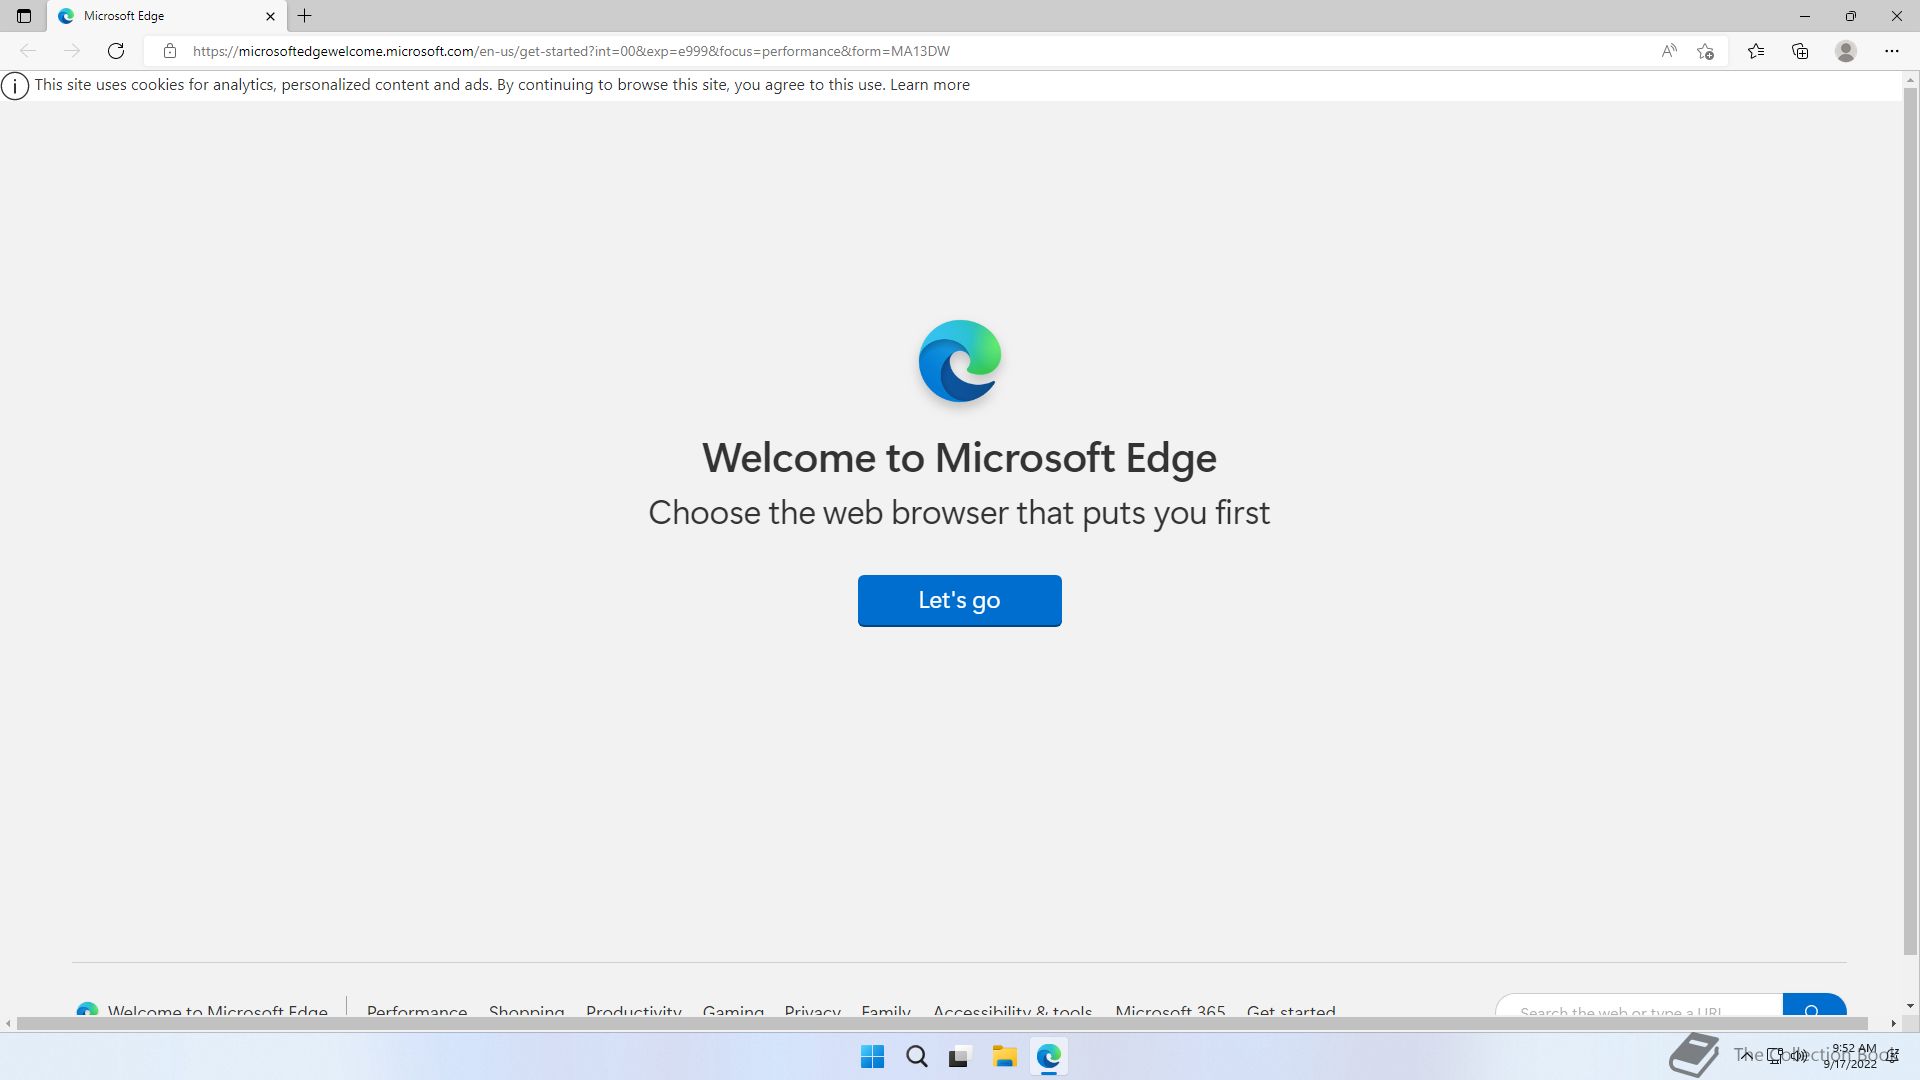Close the Microsoft Edge tab
Screen dimensions: 1920x1080
pos(270,16)
